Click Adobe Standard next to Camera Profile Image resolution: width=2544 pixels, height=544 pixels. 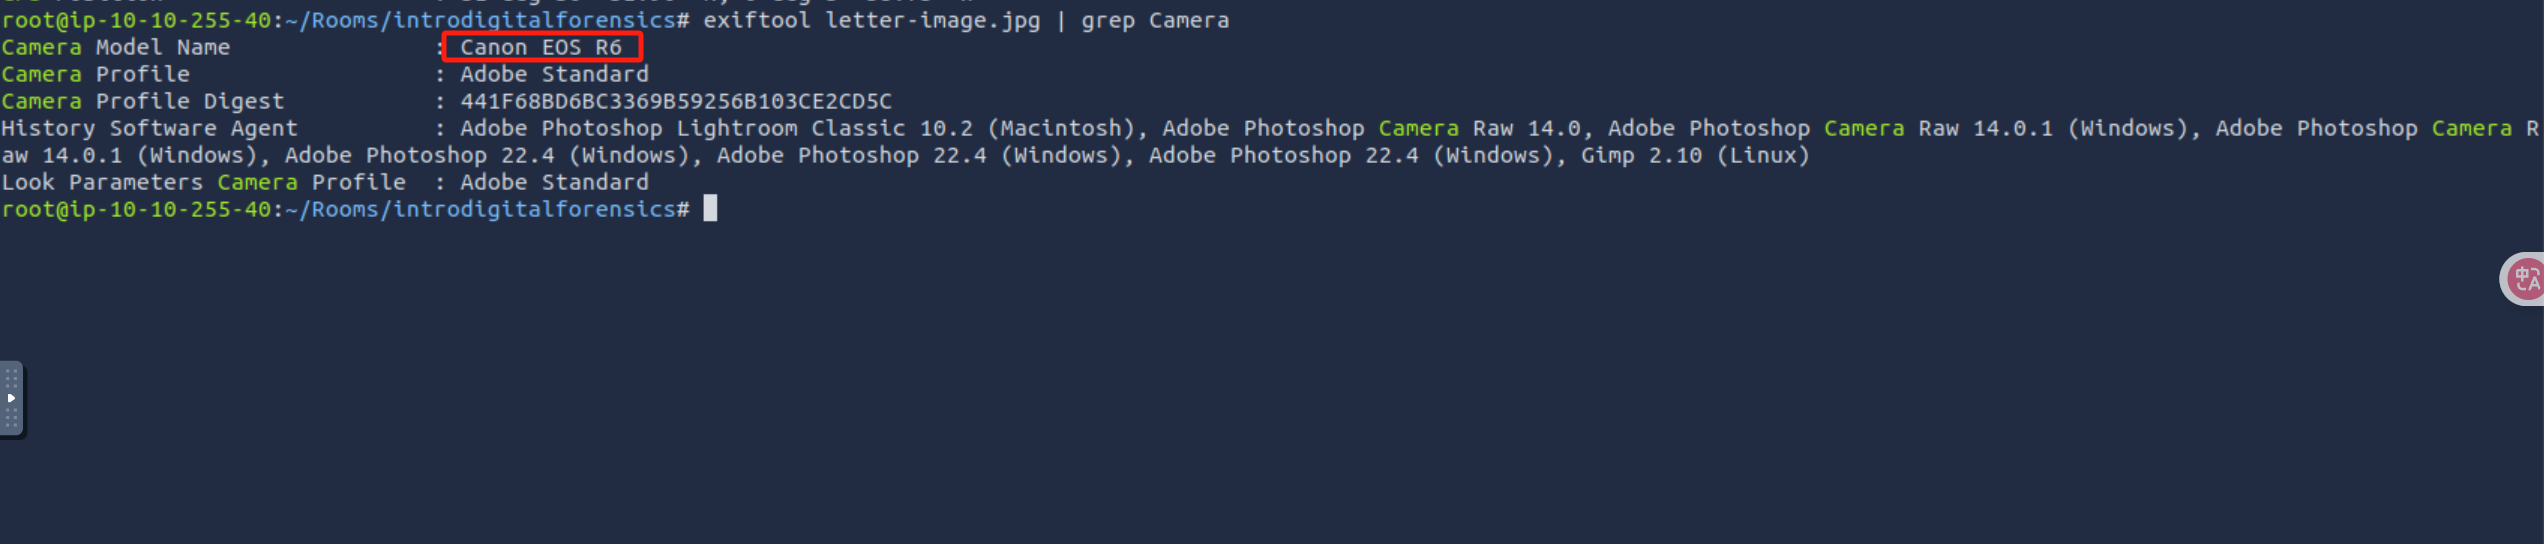(x=554, y=74)
